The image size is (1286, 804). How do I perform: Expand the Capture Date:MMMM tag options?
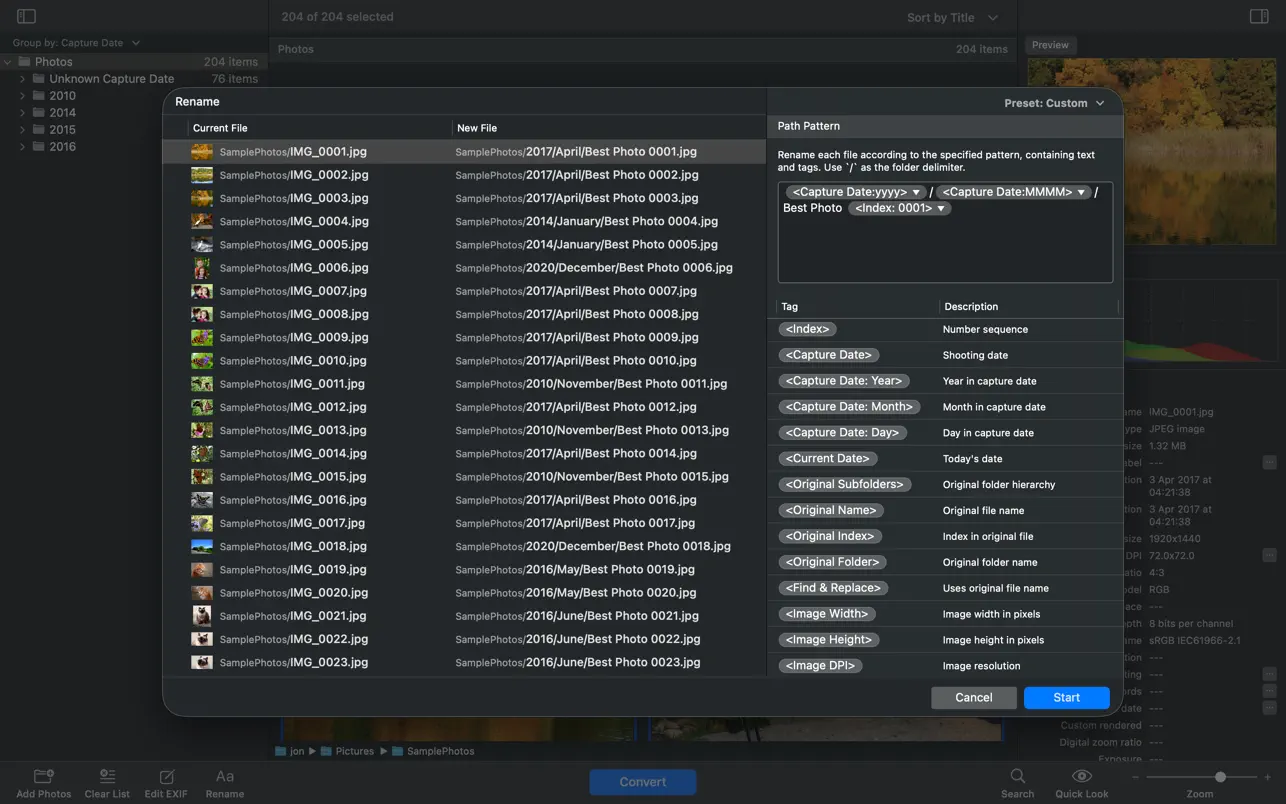[1081, 192]
